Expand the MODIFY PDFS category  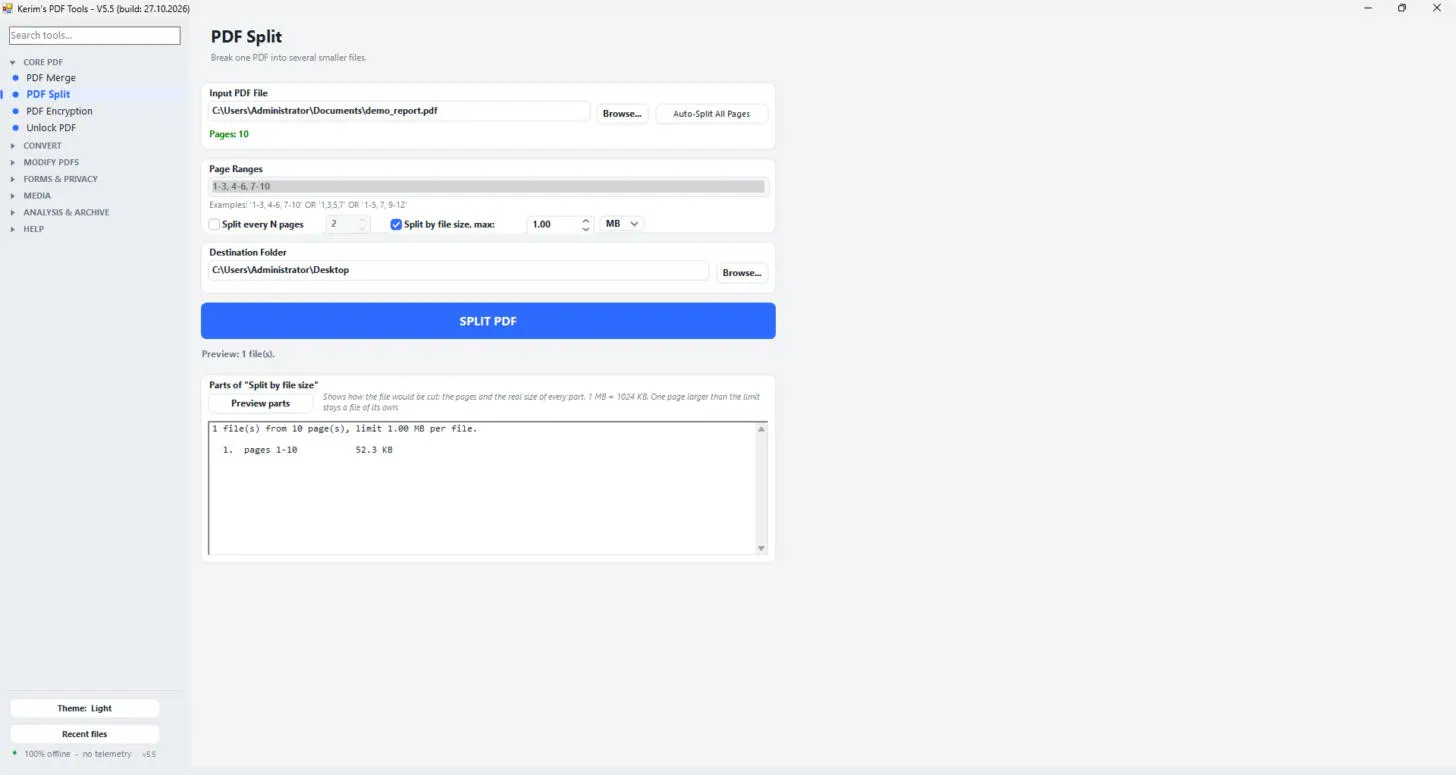(x=51, y=162)
